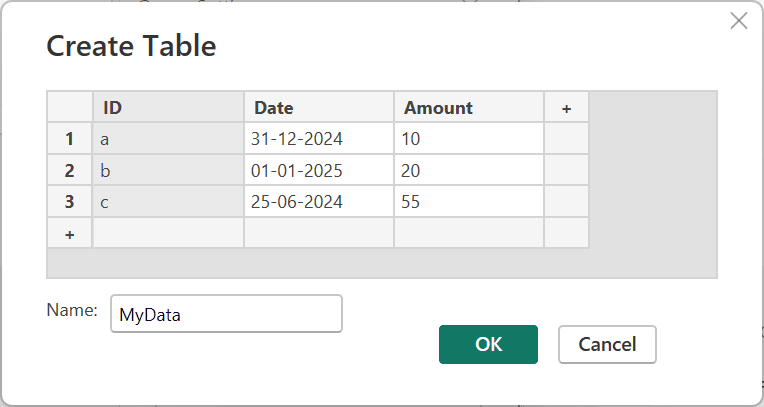Viewport: 764px width, 407px height.
Task: Click the plus icon to add a column
Action: [x=566, y=108]
